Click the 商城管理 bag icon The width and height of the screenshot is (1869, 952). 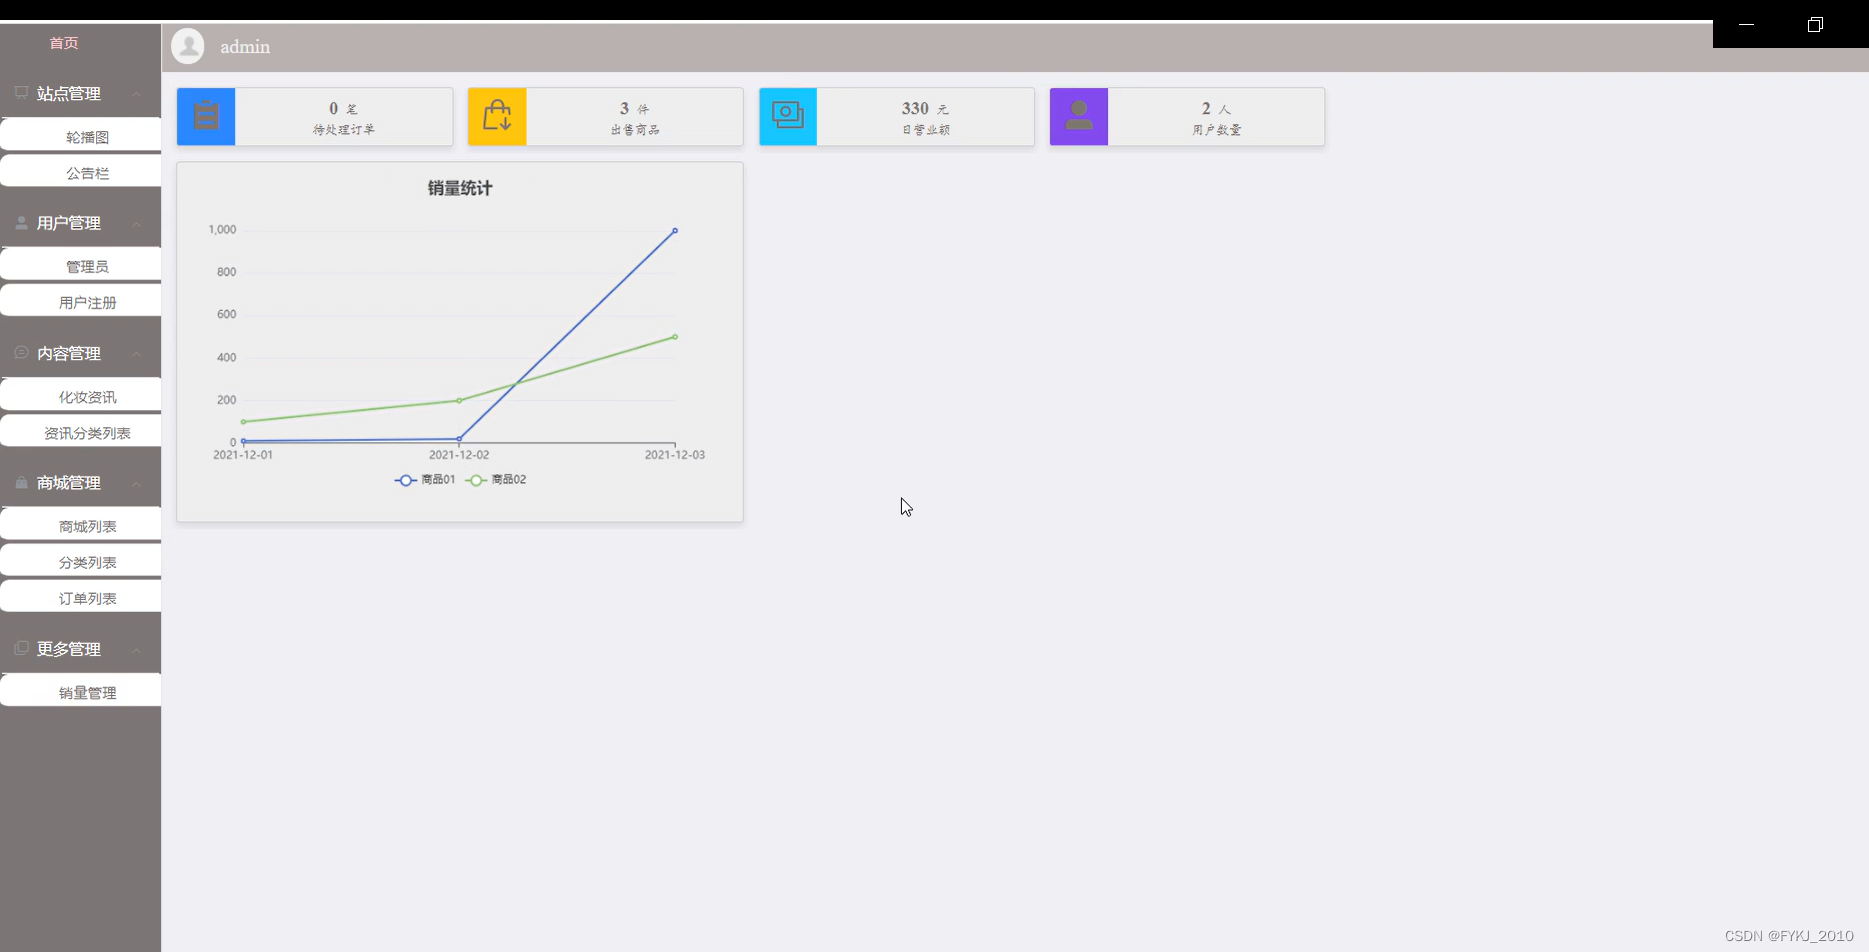pos(21,482)
